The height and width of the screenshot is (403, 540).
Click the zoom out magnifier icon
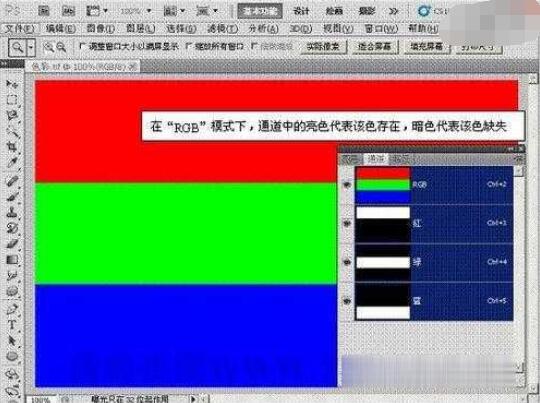pyautogui.click(x=61, y=47)
